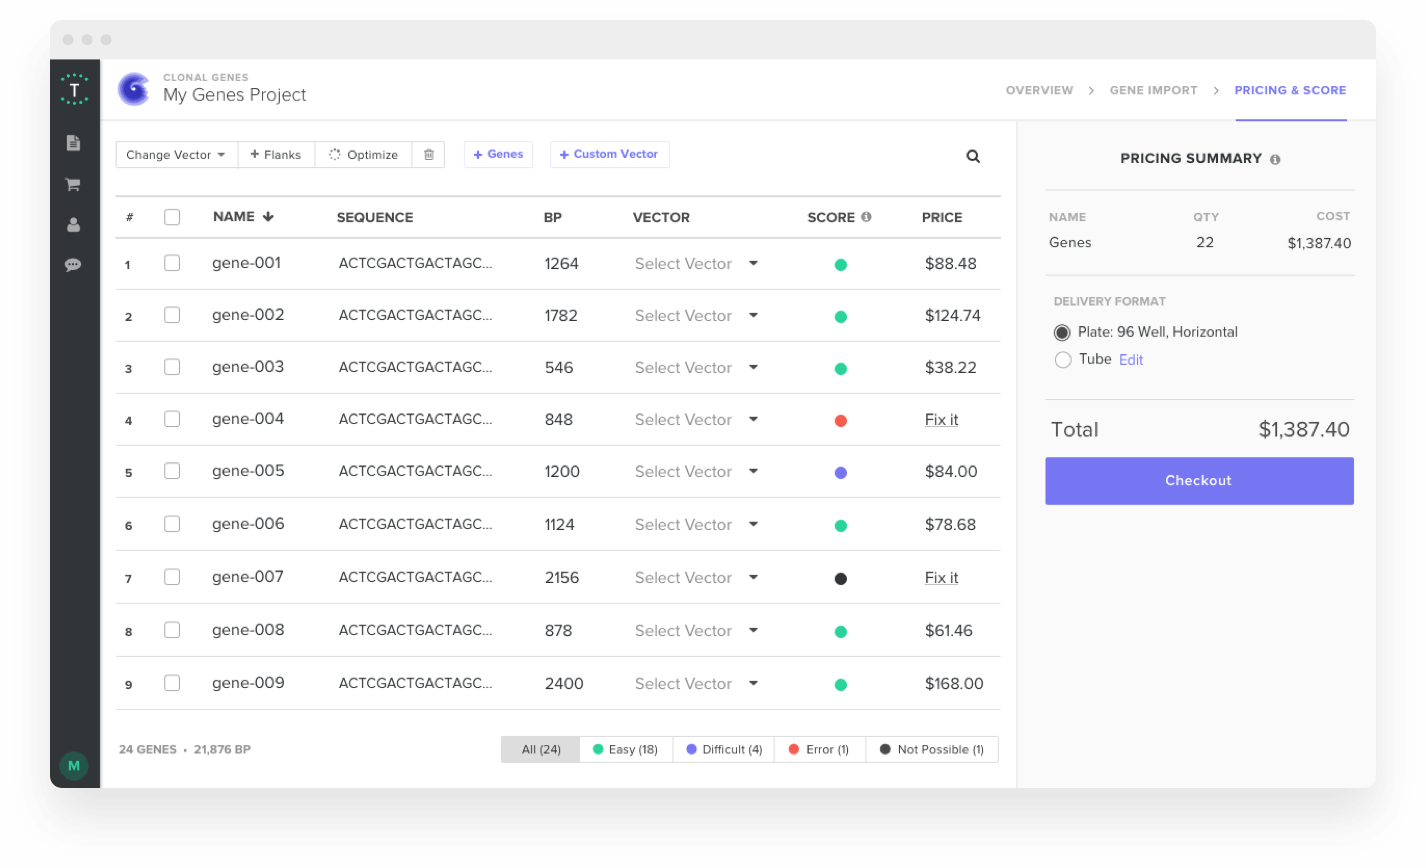This screenshot has height=868, width=1426.
Task: Filter the list by Difficult (4)
Action: point(724,750)
